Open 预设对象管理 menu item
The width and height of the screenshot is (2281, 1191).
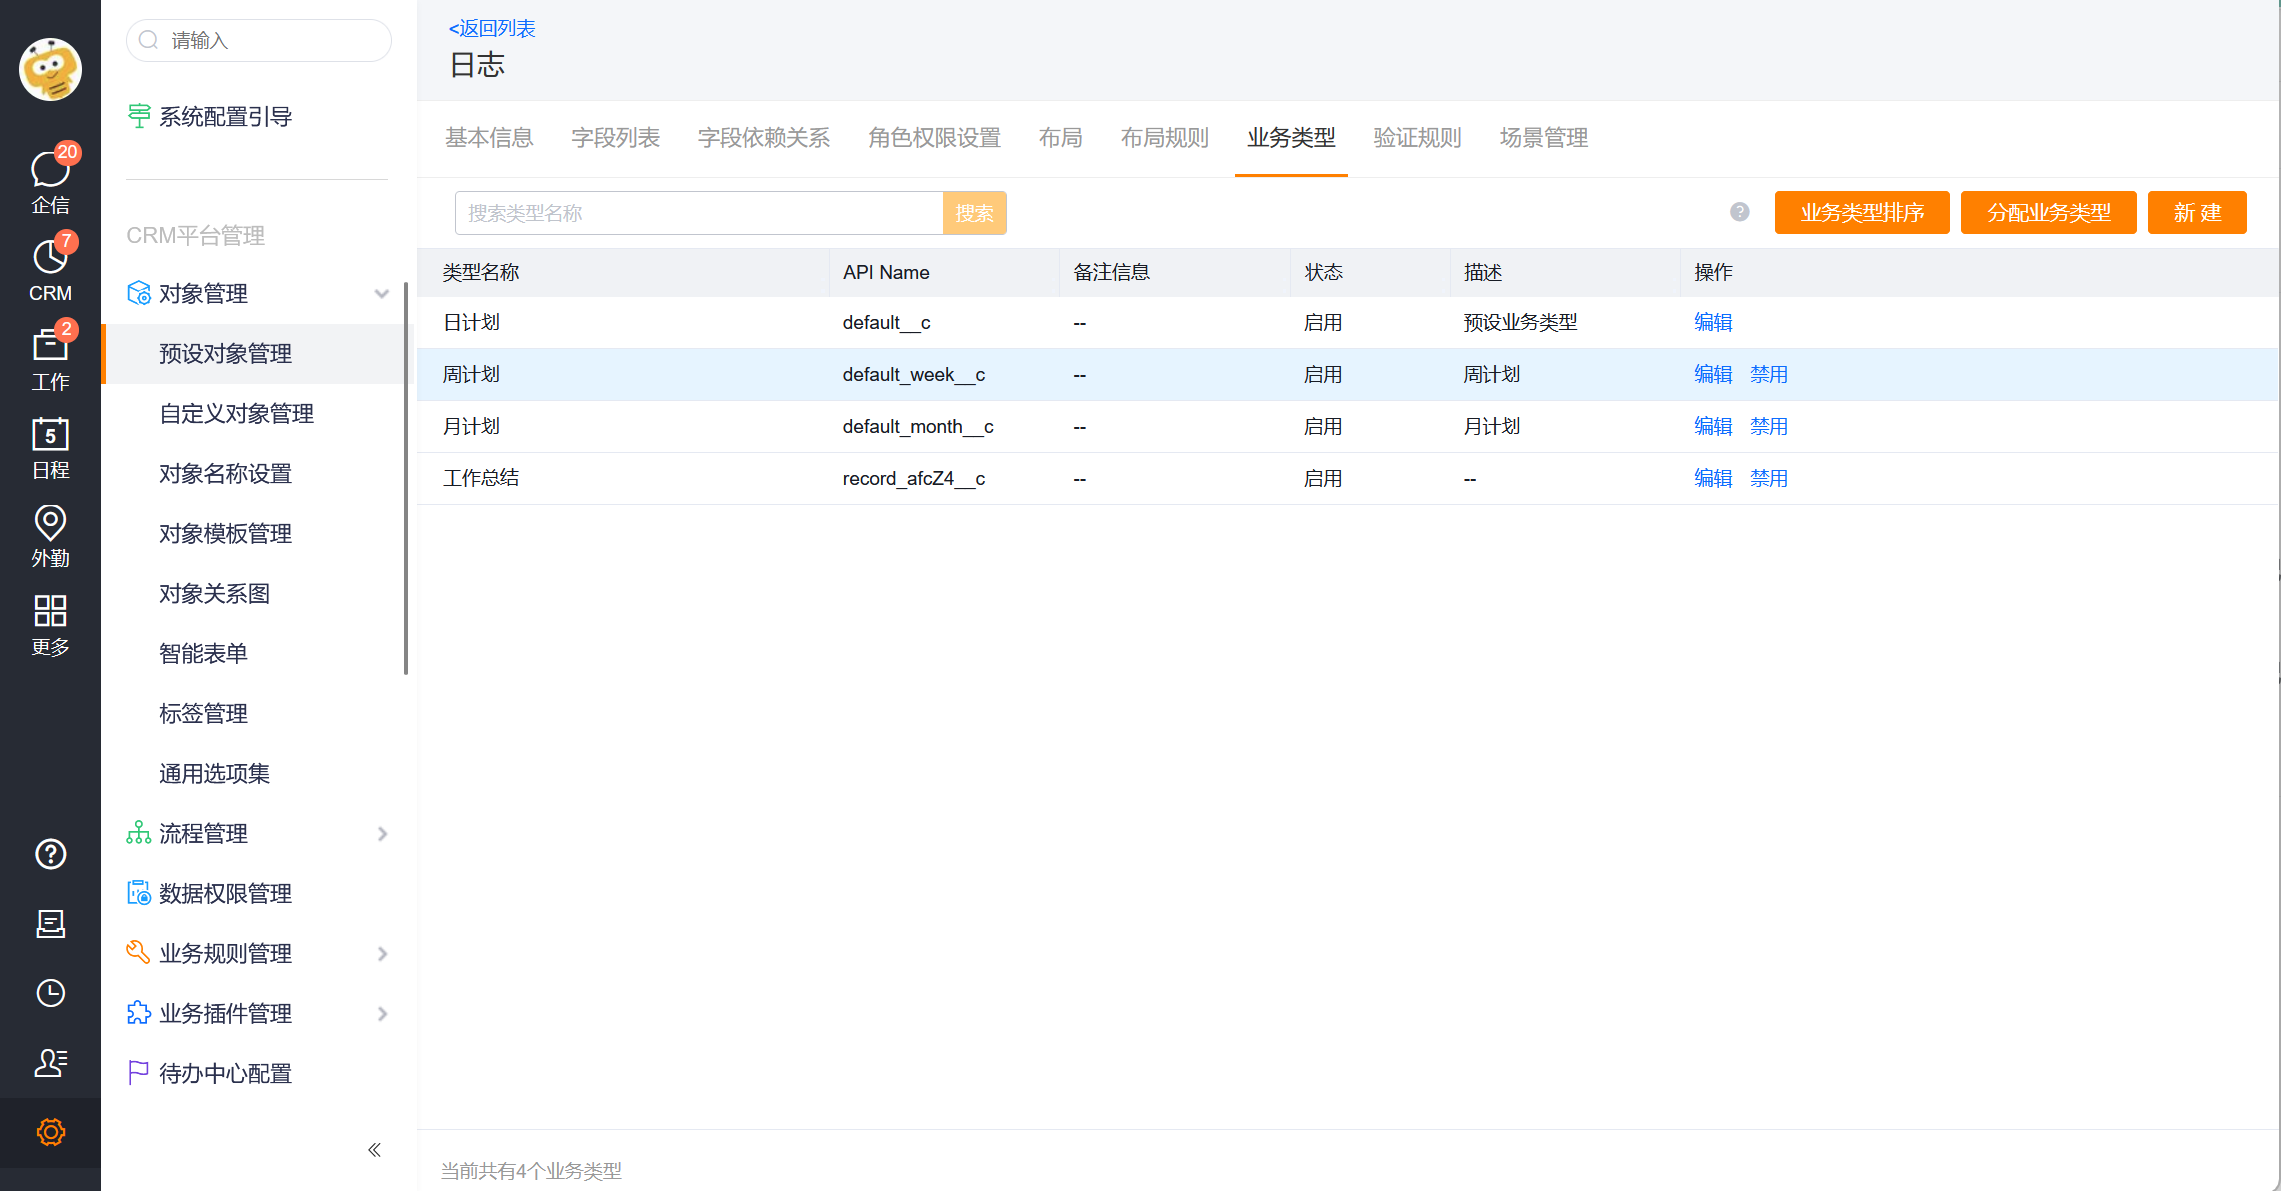(258, 353)
